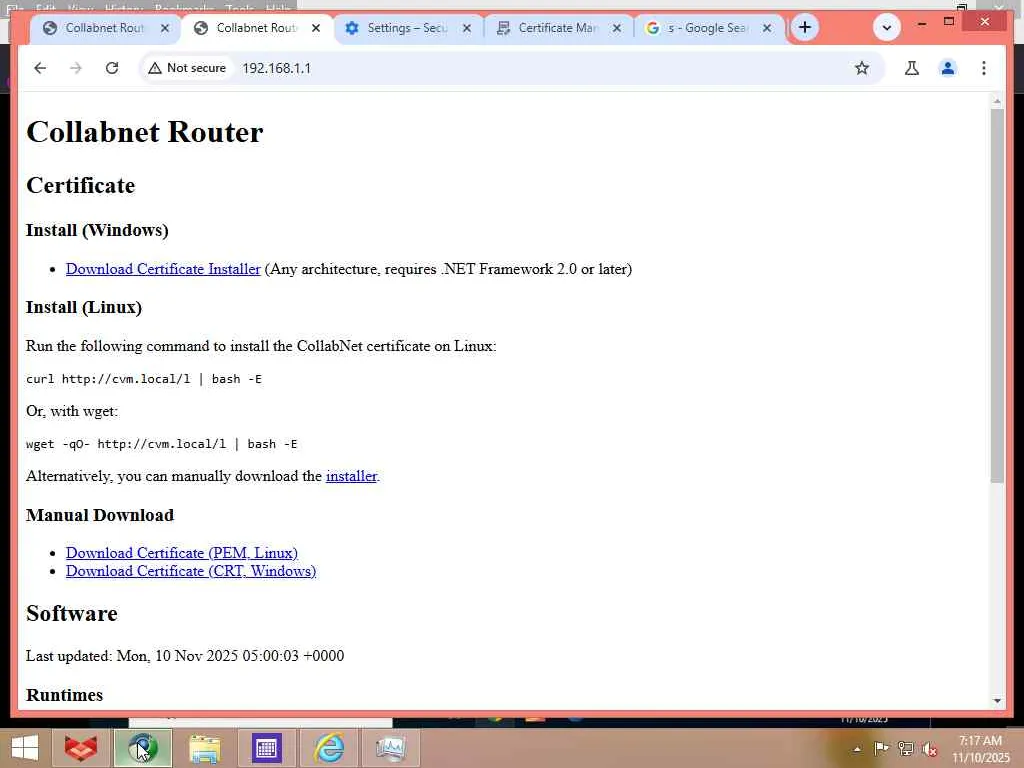Close the Google Search tab
1024x768 pixels.
(x=767, y=28)
